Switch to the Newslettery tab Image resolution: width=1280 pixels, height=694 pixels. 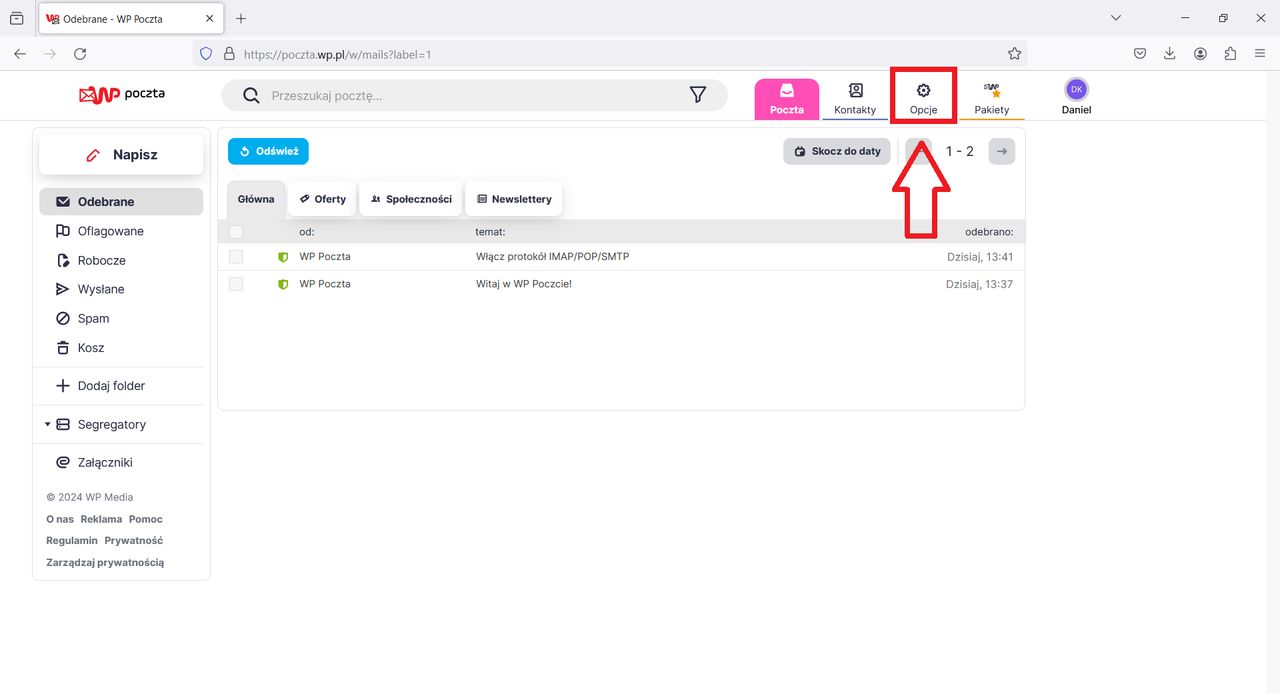[x=514, y=199]
